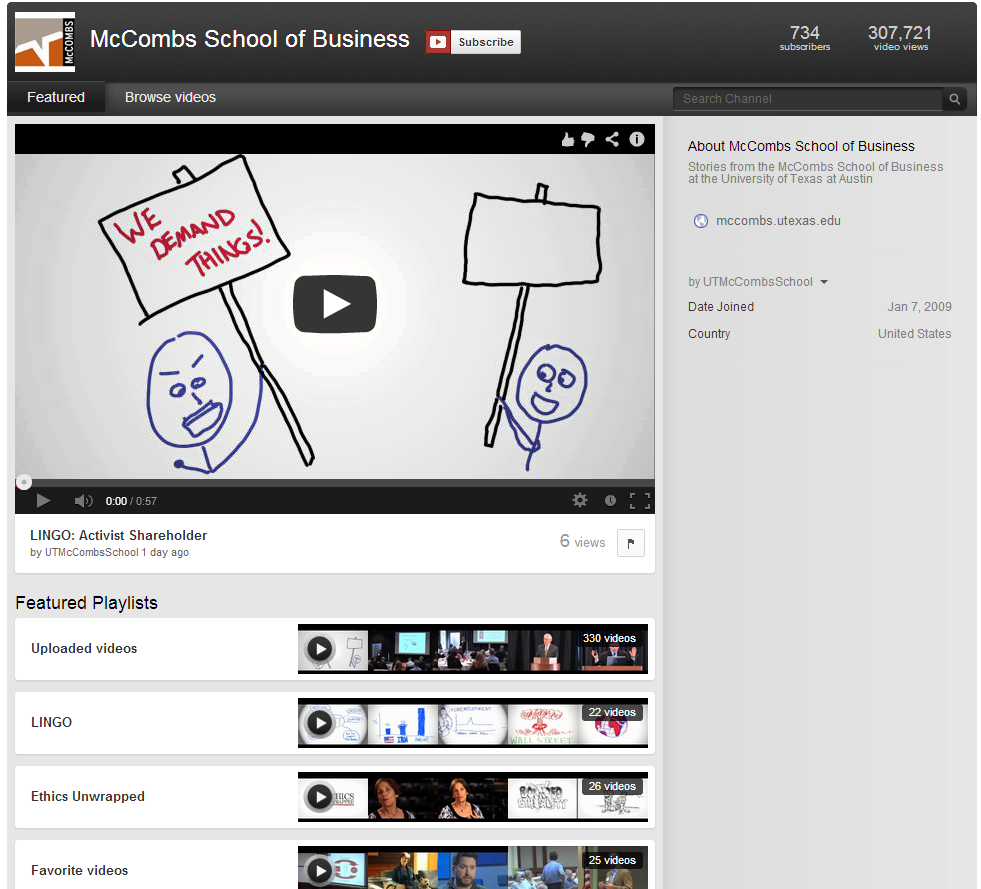Image resolution: width=981 pixels, height=889 pixels.
Task: Open the player settings gear icon
Action: (580, 500)
